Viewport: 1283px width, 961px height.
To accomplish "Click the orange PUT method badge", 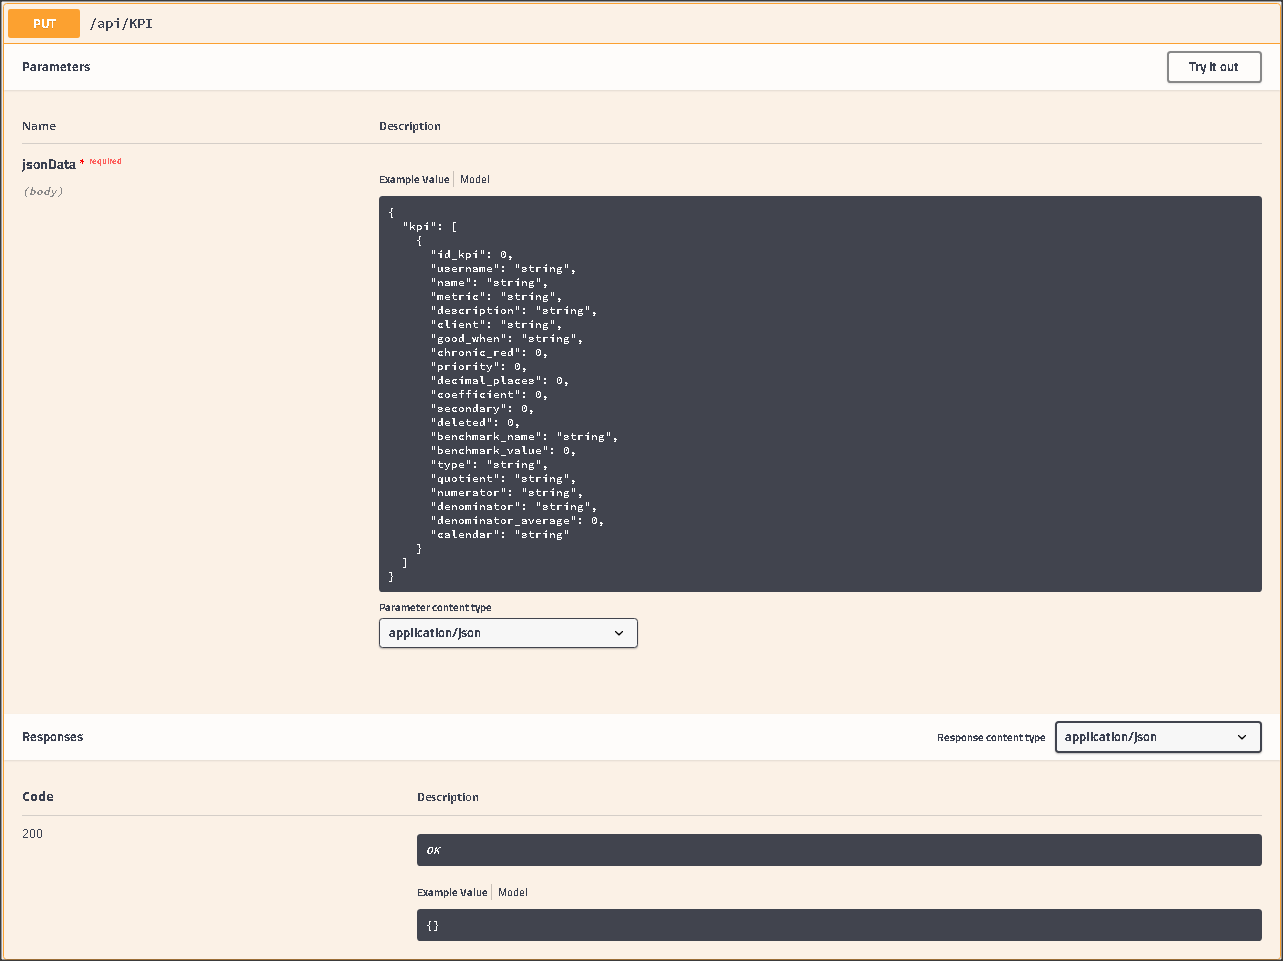I will 44,23.
